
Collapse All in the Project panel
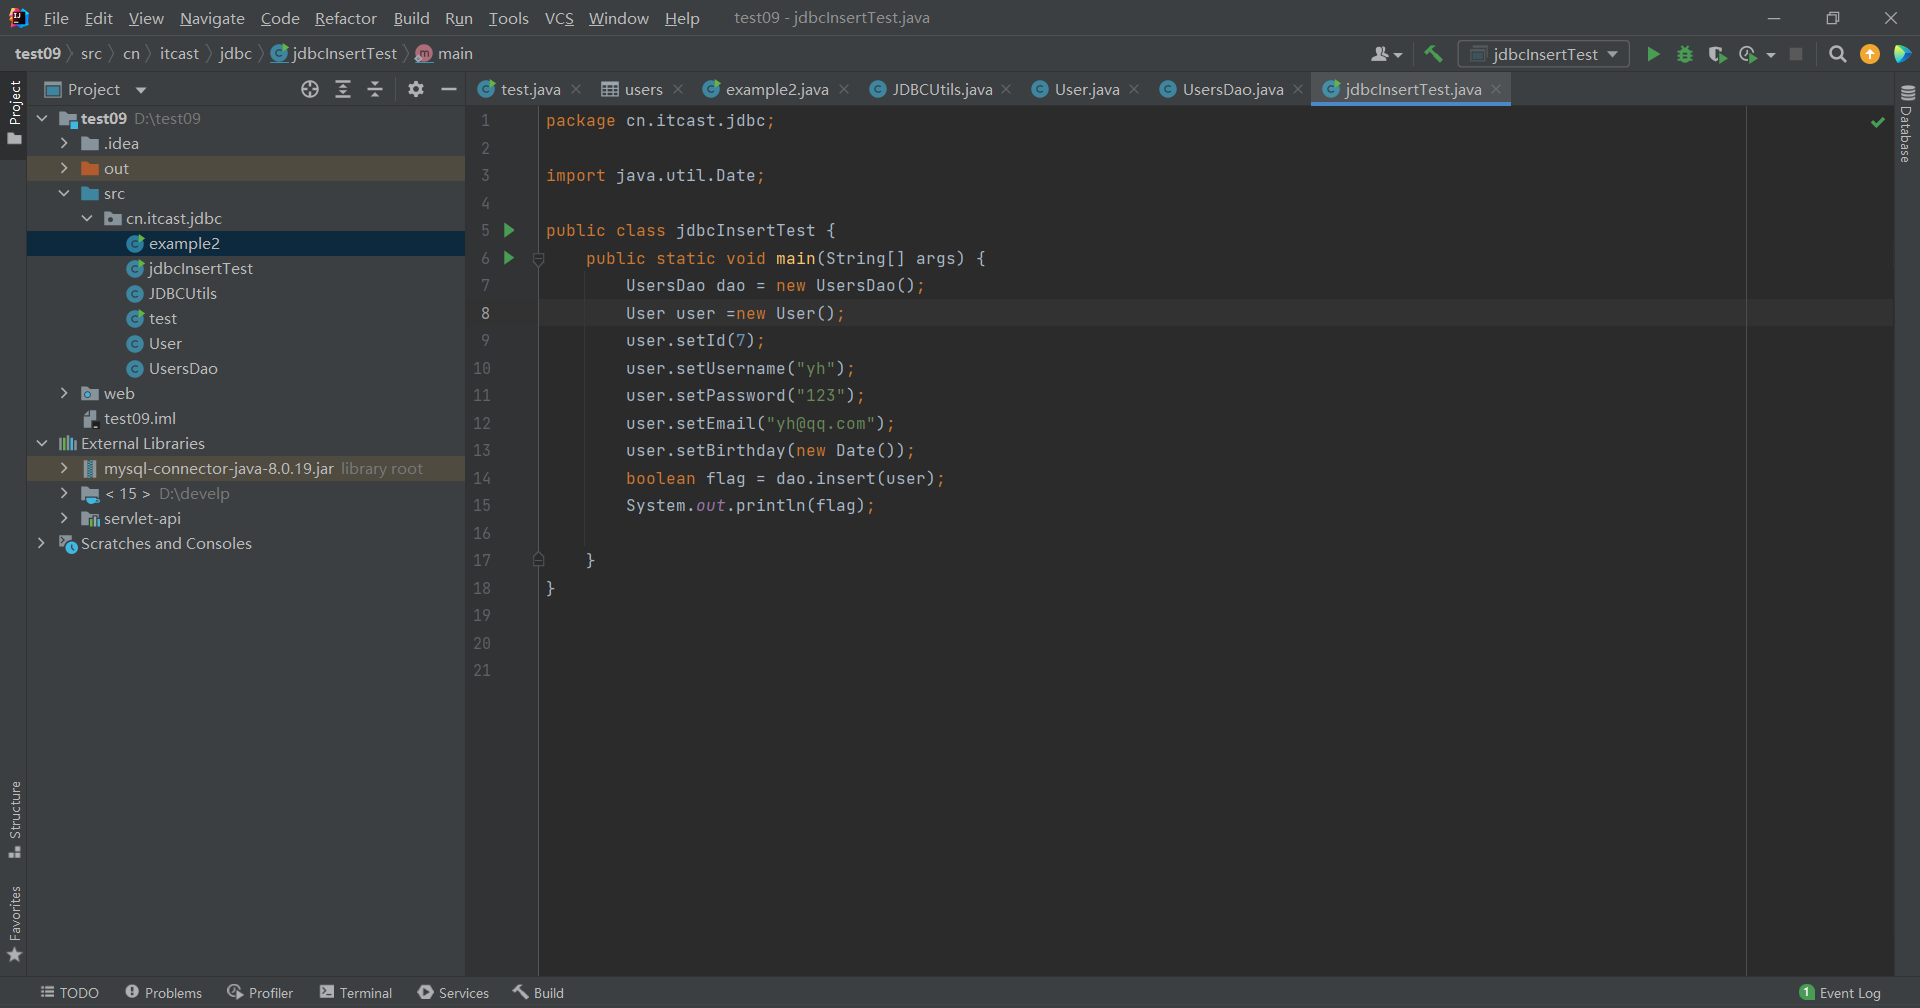coord(375,89)
